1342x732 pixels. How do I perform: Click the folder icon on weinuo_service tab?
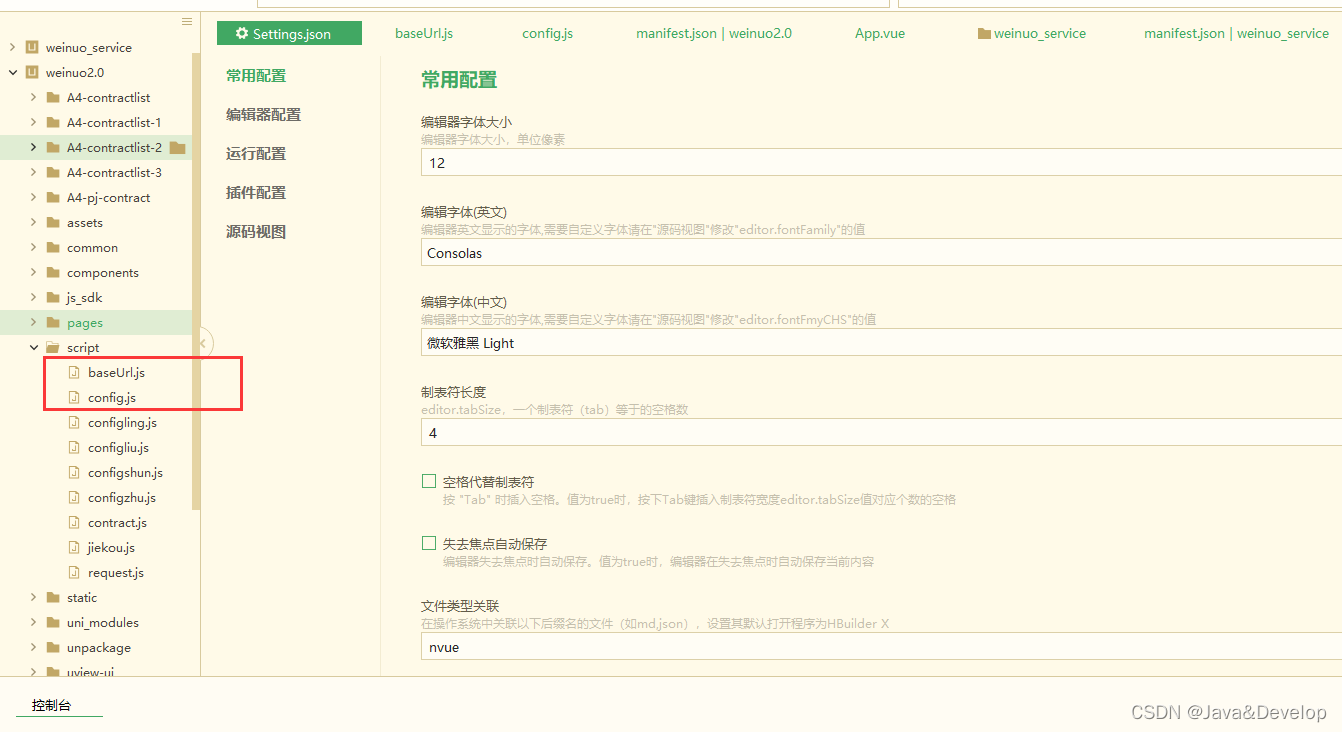coord(984,33)
